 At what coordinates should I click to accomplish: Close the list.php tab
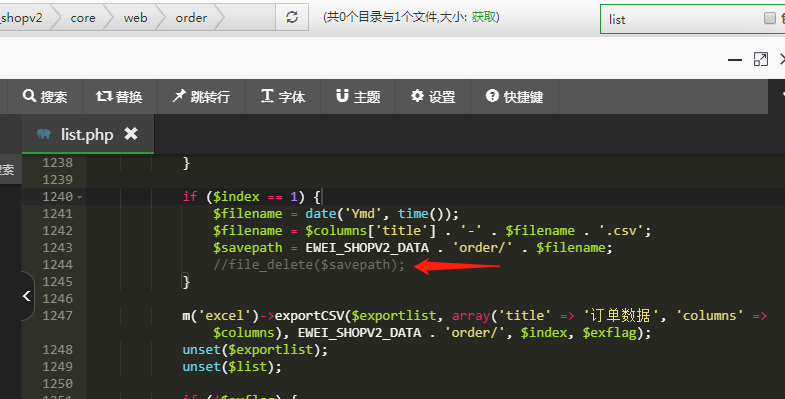click(x=131, y=134)
